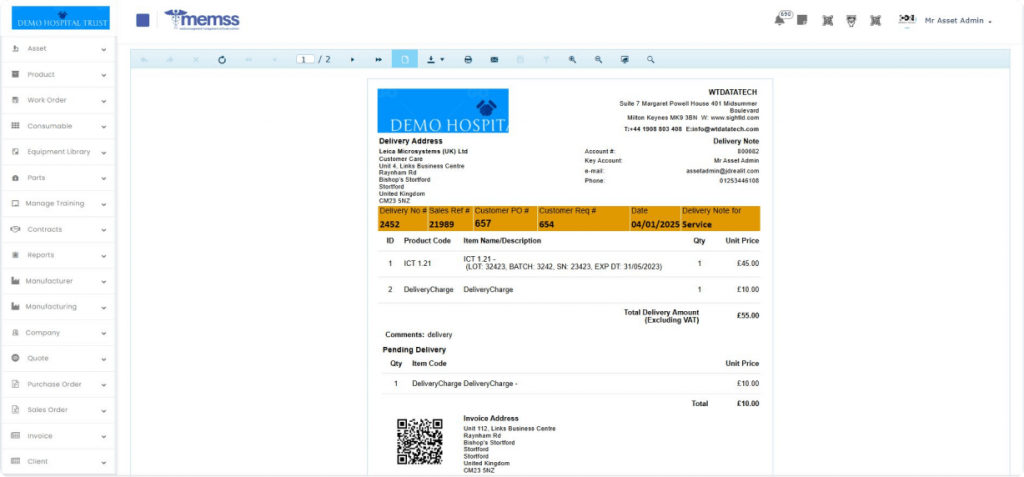Open report search magnifier

point(650,59)
